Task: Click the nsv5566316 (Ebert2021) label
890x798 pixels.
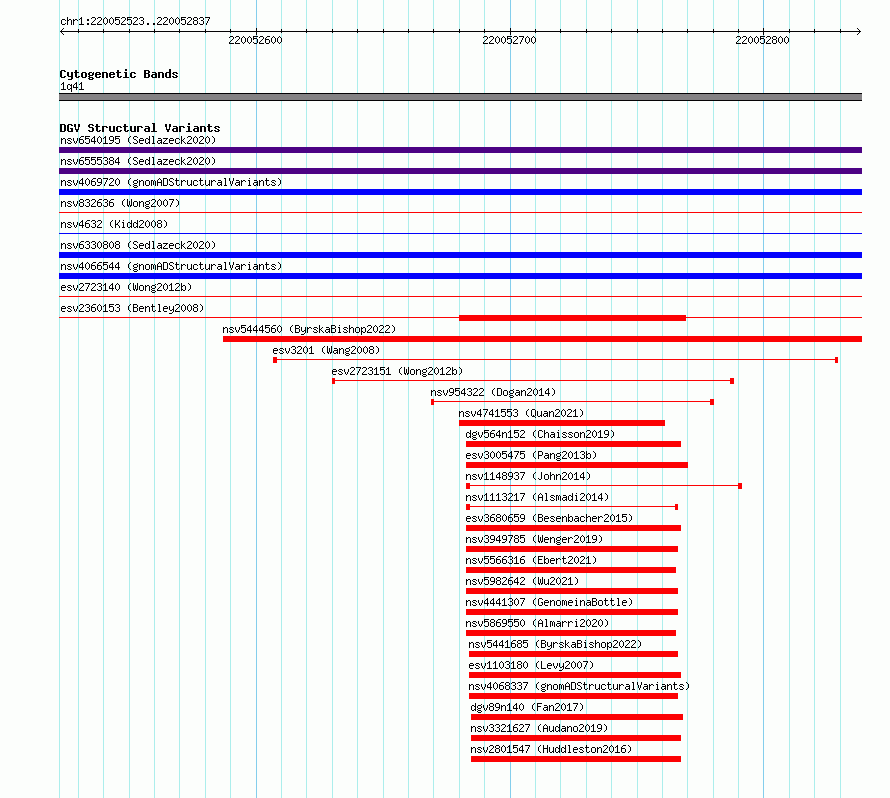Action: click(531, 560)
